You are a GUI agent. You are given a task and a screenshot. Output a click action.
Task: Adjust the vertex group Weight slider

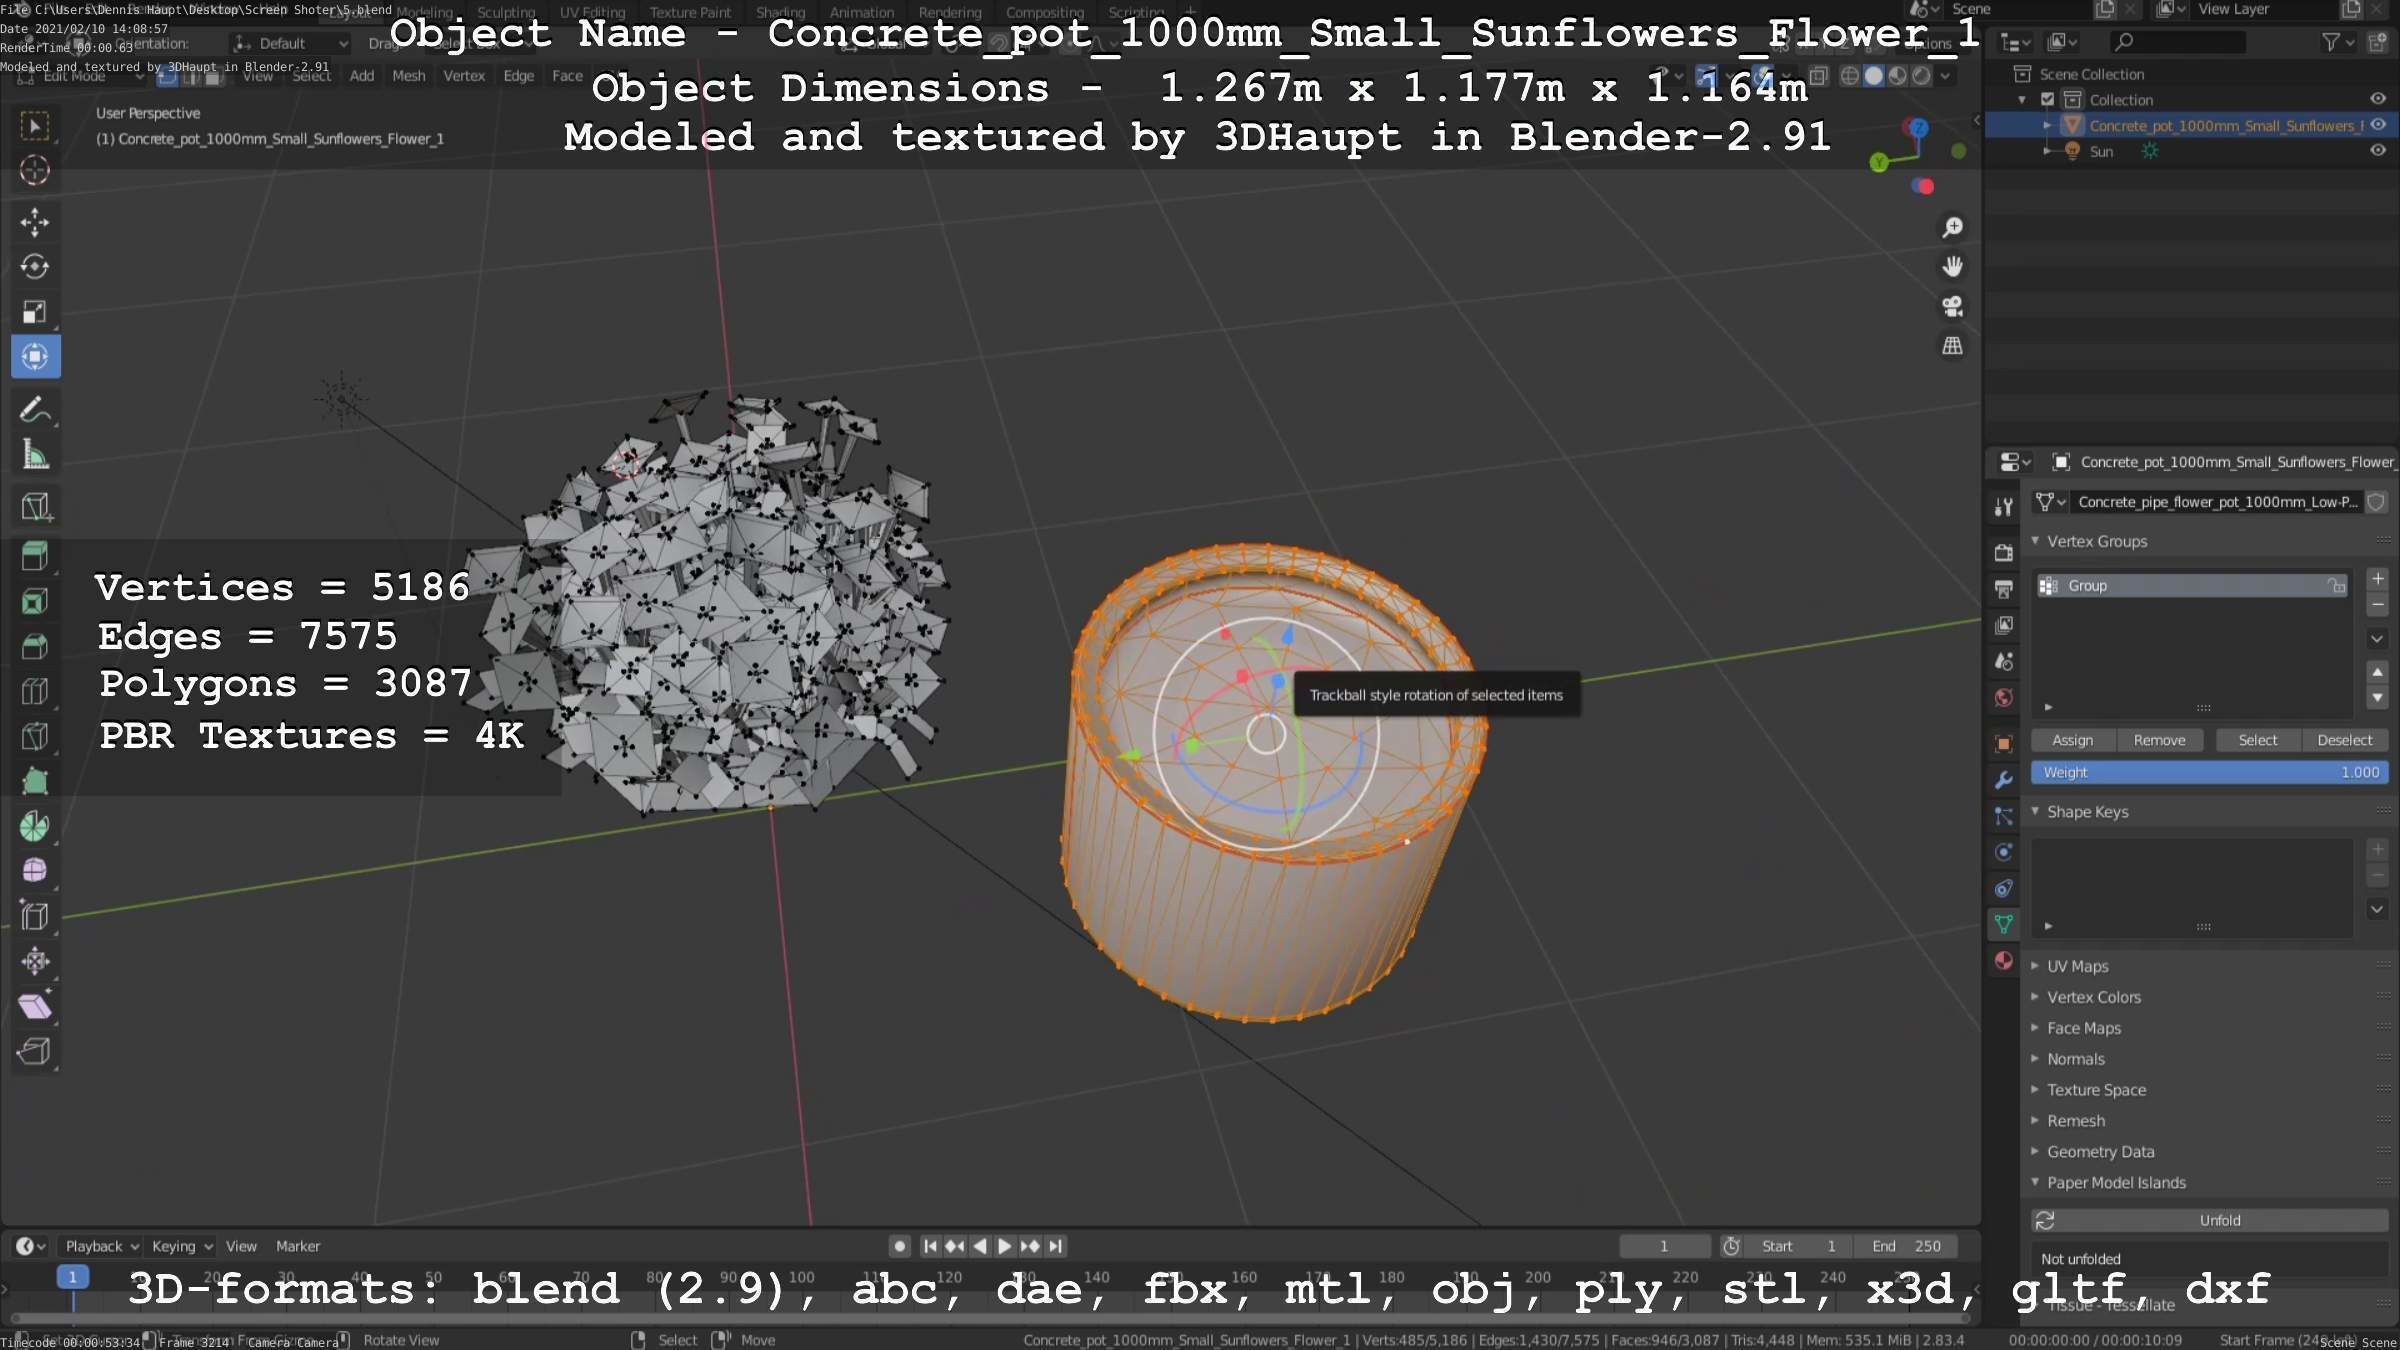(2210, 772)
